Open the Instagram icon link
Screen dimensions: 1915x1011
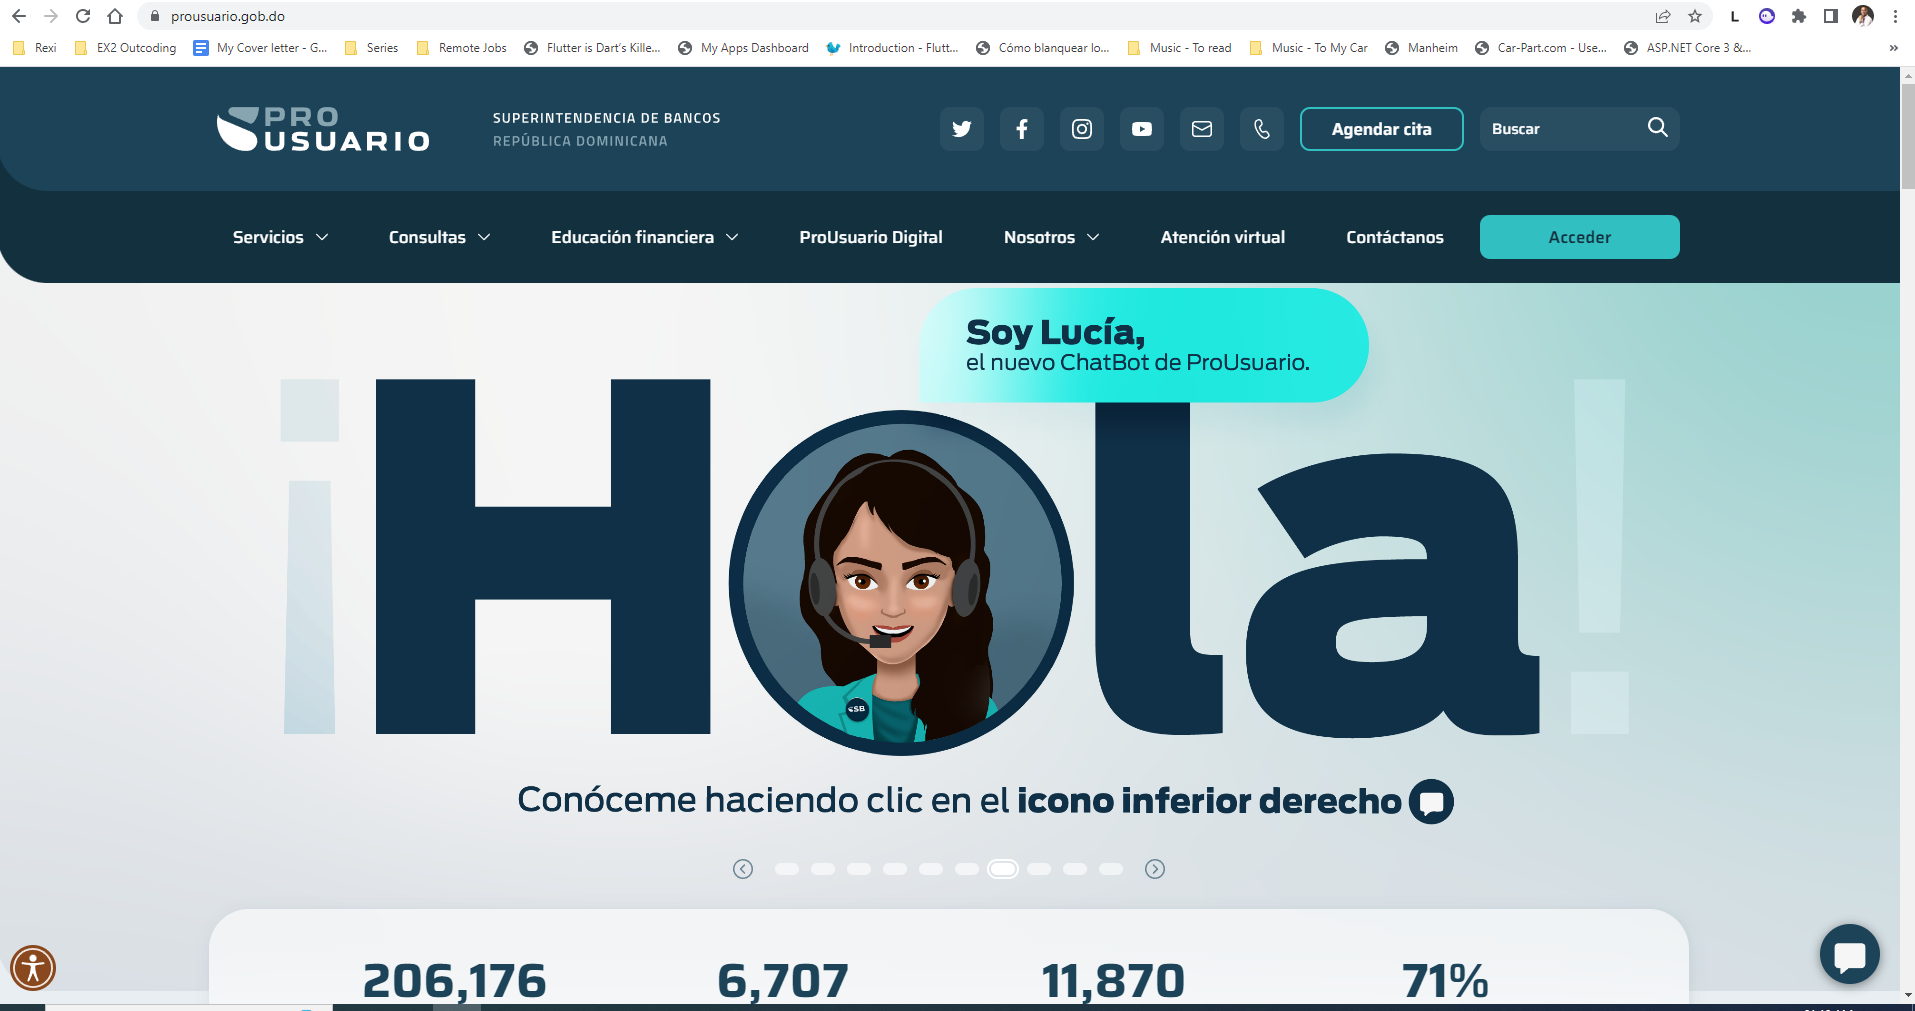1081,129
